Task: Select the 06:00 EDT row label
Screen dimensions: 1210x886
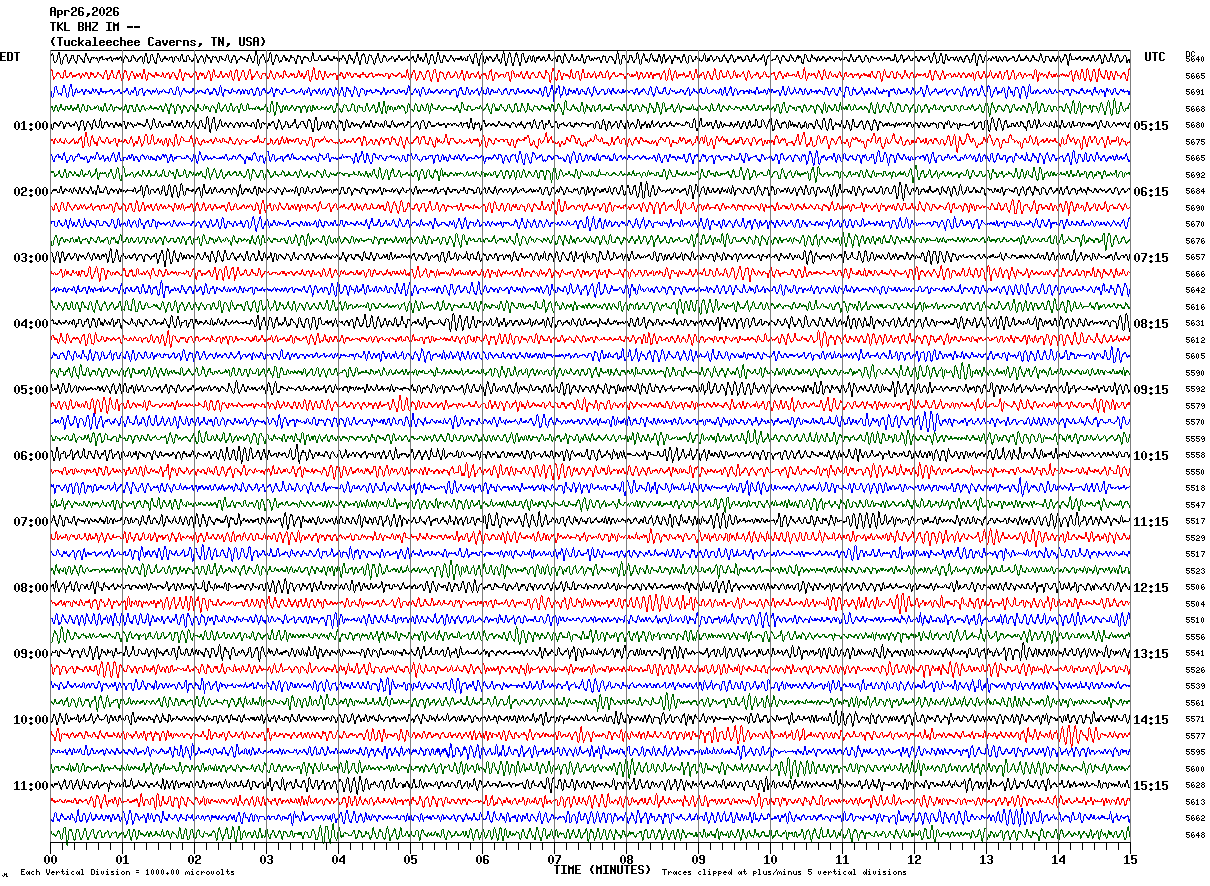Action: 30,456
